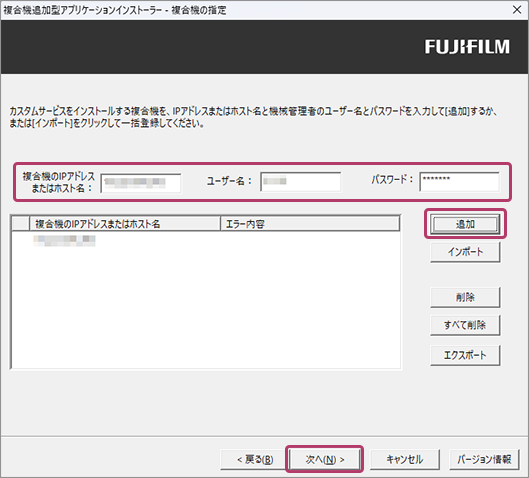Screen dimensions: 529x478
Task: Click the 複合機のIPアドレスまたはホスト名 column header
Action: pyautogui.click(x=125, y=224)
